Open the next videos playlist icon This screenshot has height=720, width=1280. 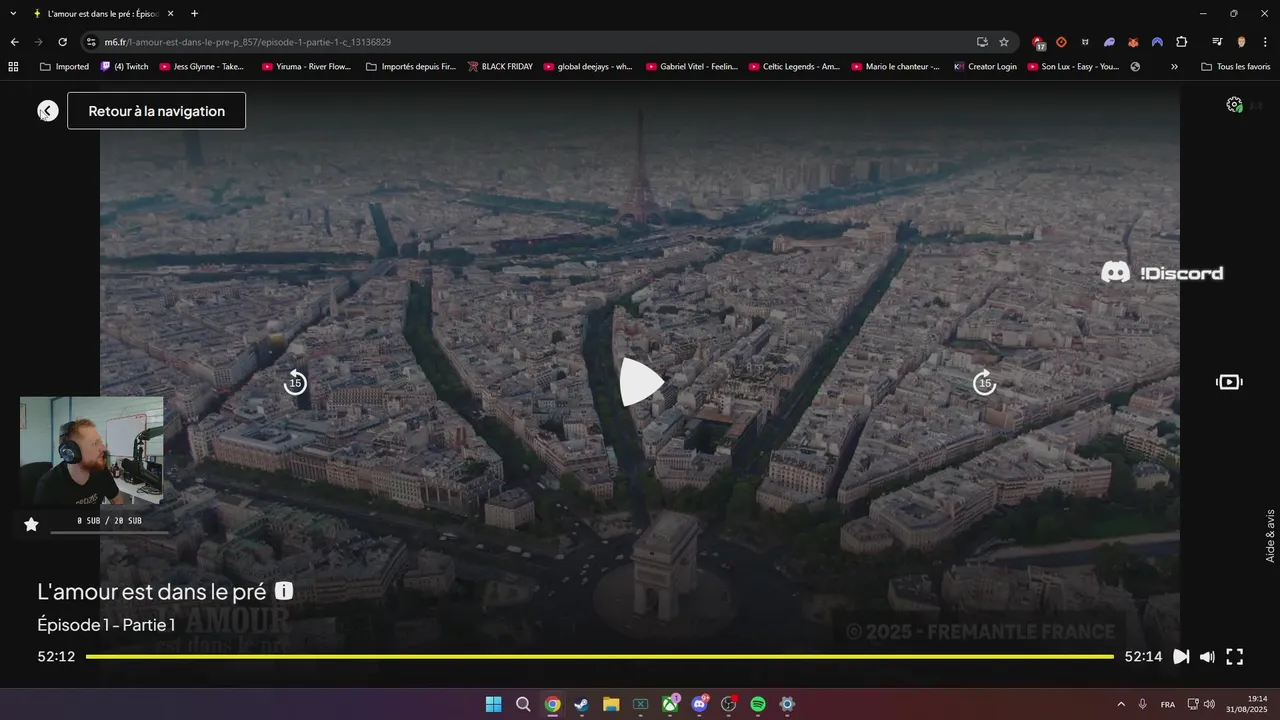pyautogui.click(x=1229, y=382)
